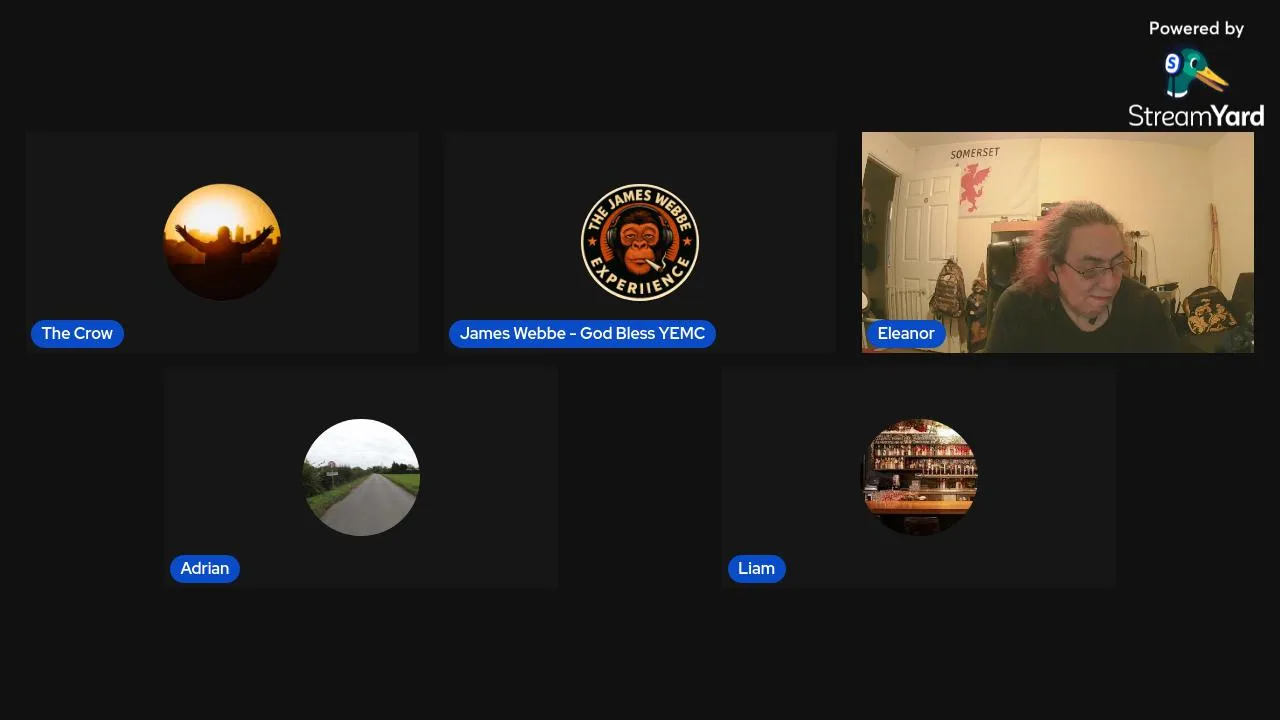Click the "The Crow" name label
This screenshot has width=1280, height=720.
click(77, 333)
